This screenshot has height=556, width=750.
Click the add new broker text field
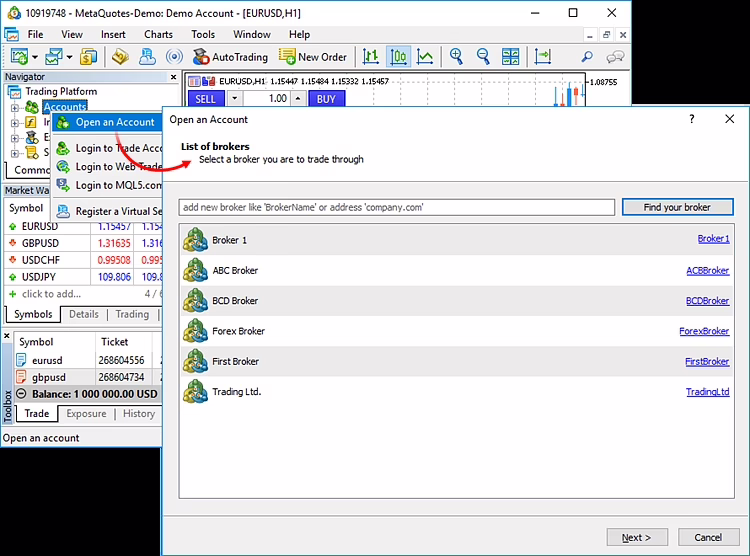(396, 207)
